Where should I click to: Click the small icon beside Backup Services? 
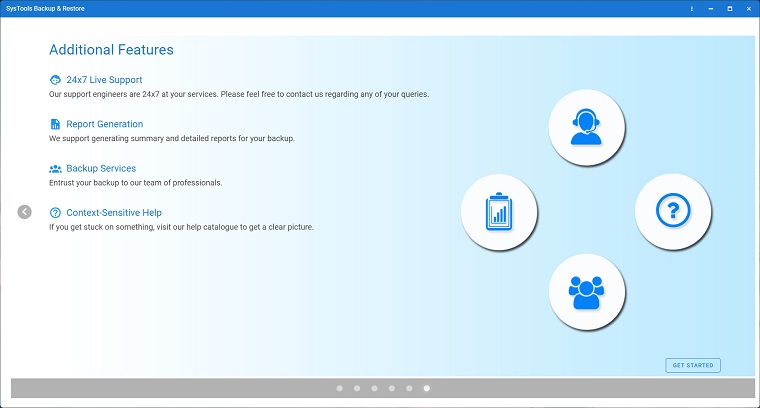tap(55, 169)
